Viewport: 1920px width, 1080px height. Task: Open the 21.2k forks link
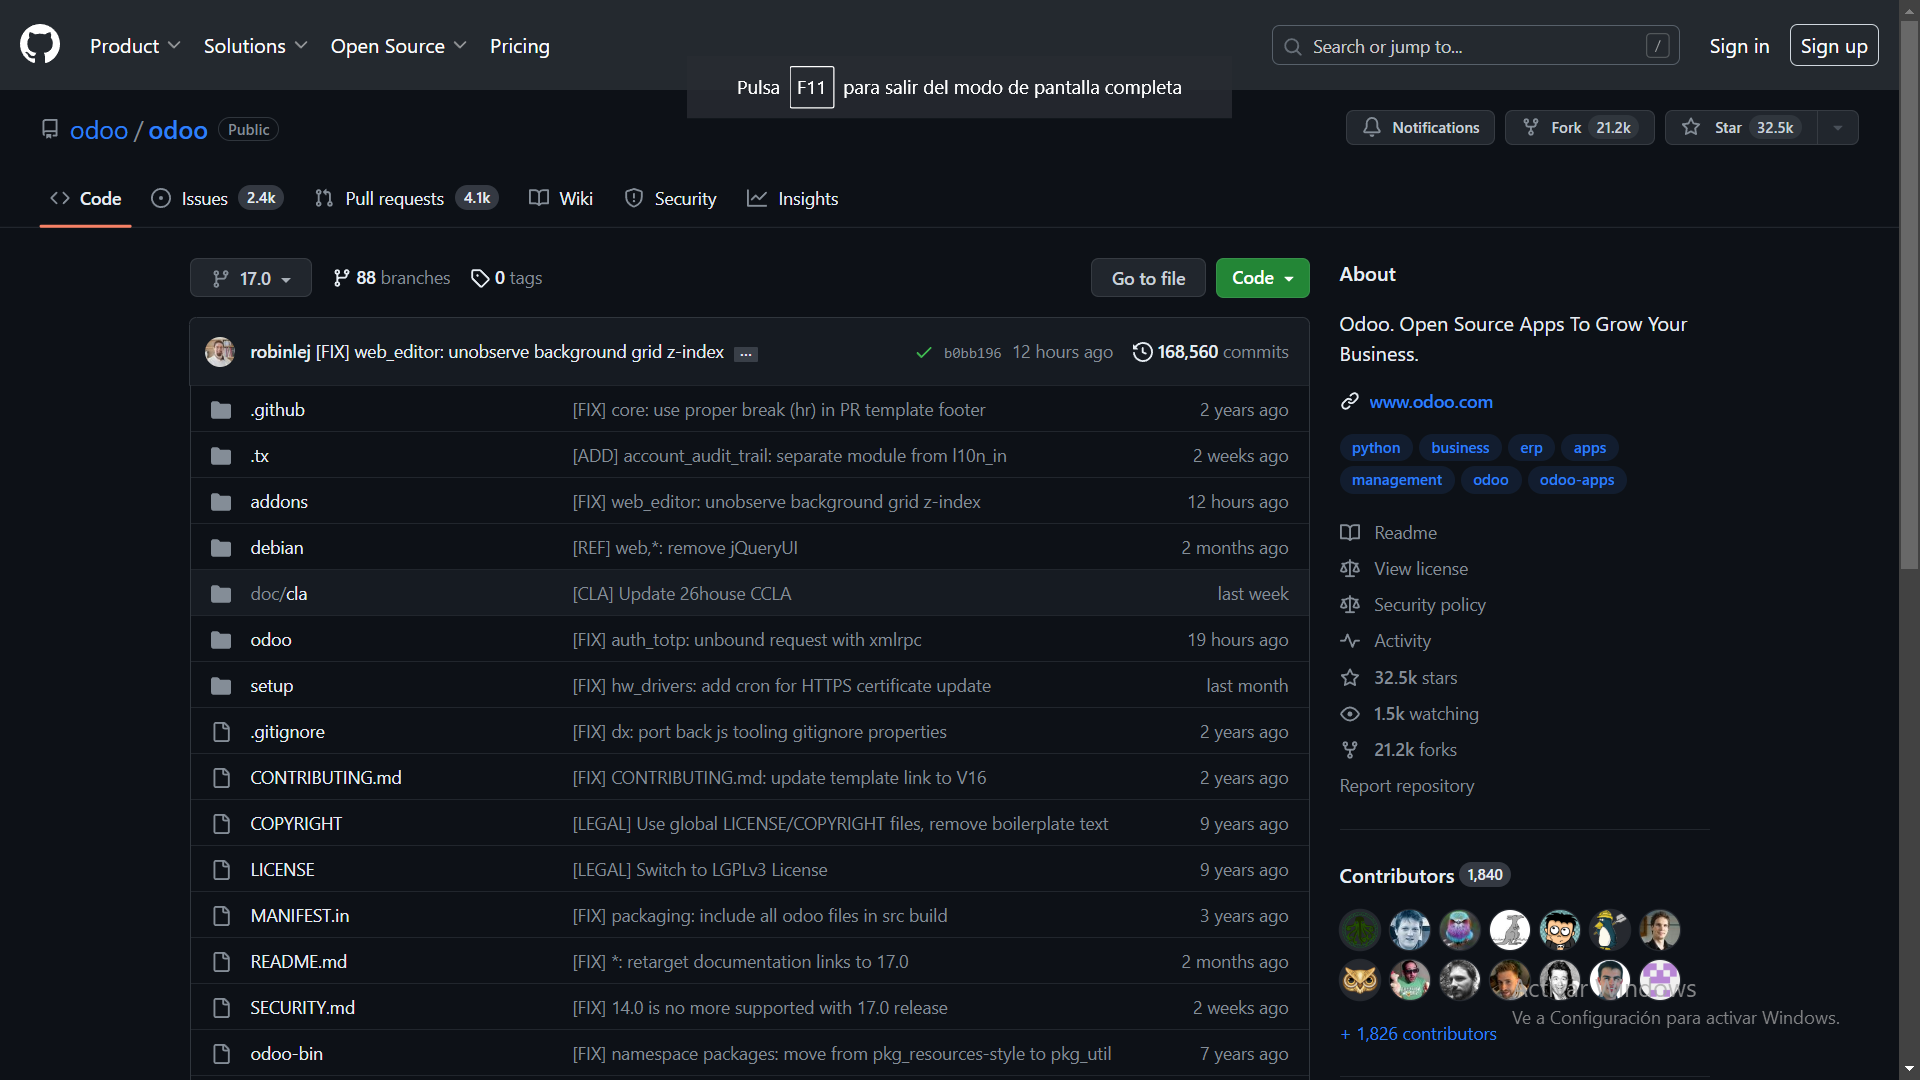[x=1415, y=750]
